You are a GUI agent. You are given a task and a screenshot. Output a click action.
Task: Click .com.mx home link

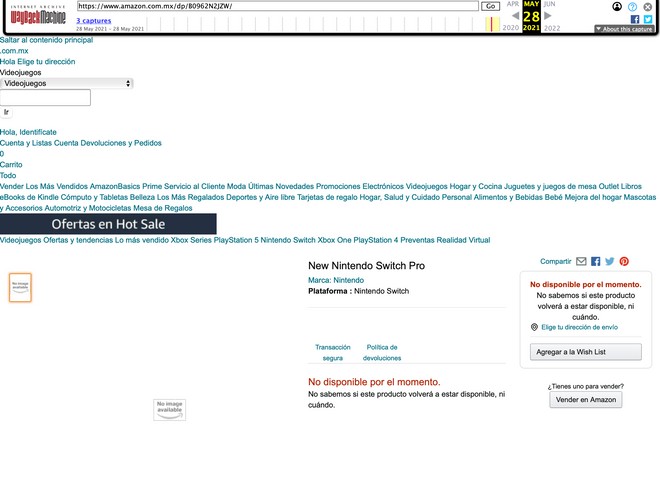pyautogui.click(x=14, y=51)
